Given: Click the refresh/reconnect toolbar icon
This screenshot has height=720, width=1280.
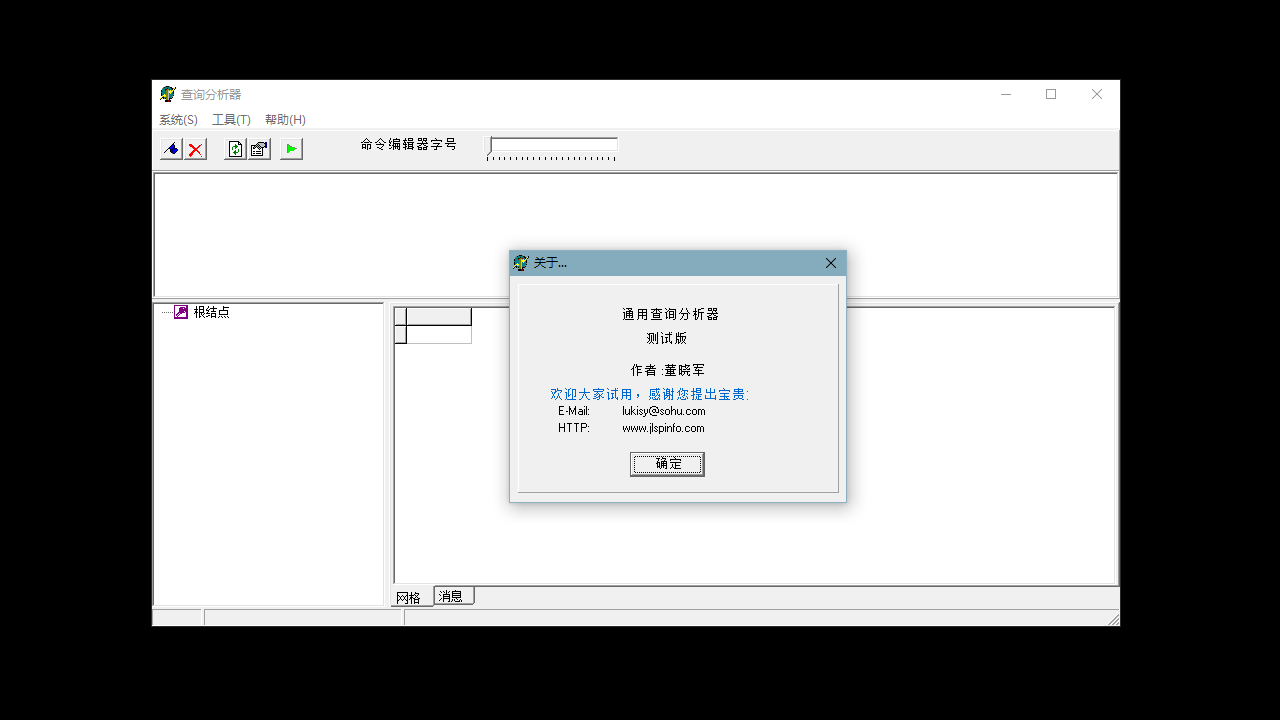Looking at the screenshot, I should coord(234,148).
